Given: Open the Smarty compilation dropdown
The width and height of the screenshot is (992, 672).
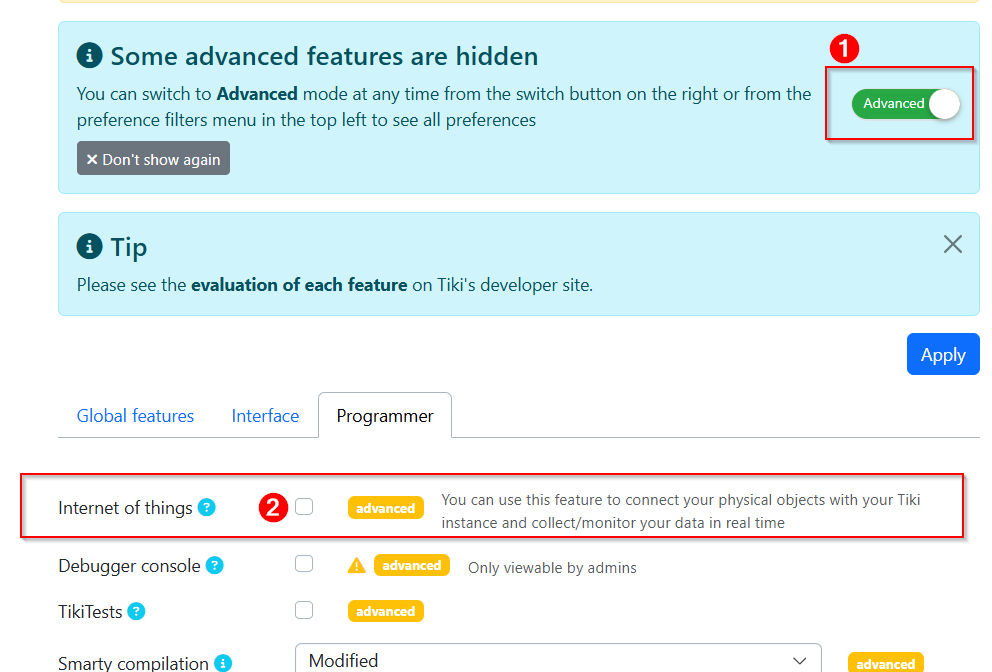Looking at the screenshot, I should tap(558, 659).
